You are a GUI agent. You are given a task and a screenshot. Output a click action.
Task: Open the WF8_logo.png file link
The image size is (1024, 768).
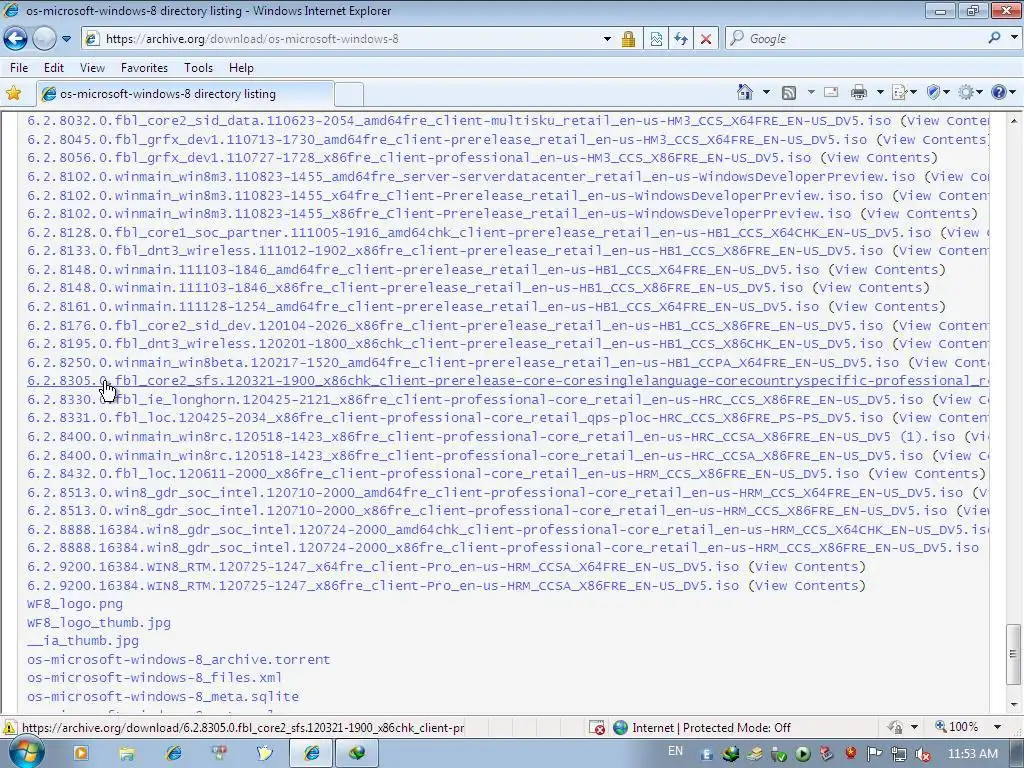[75, 604]
